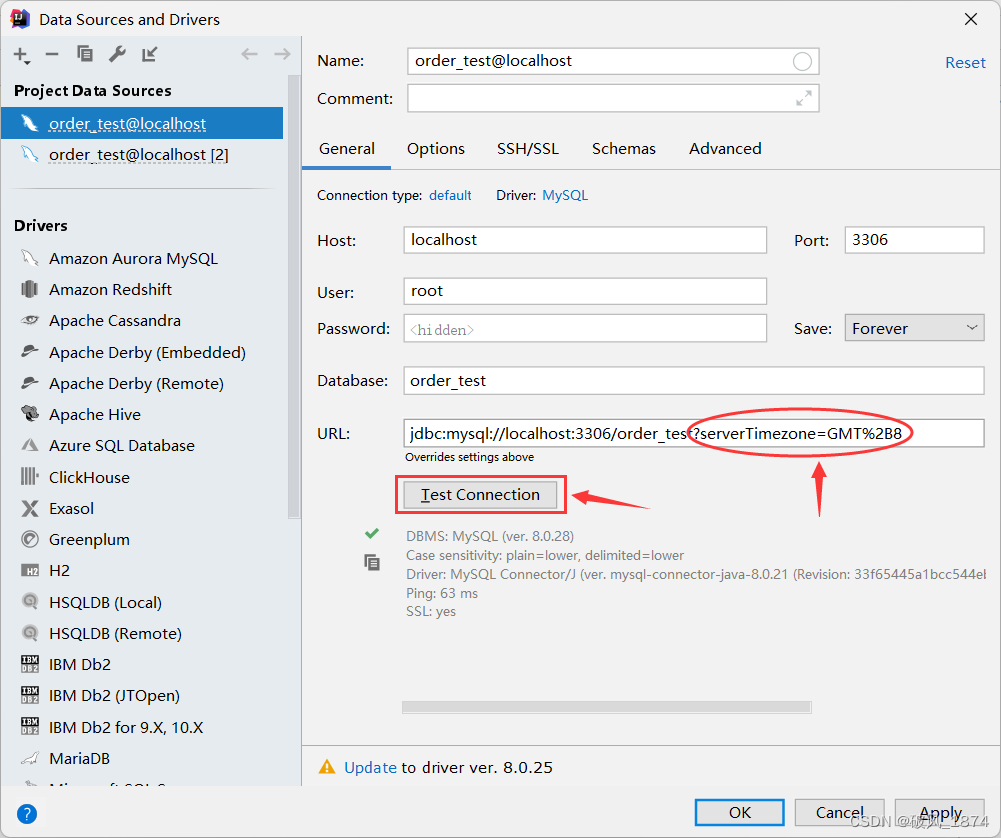Viewport: 1001px width, 838px height.
Task: Switch to the SSH/SSL tab
Action: pos(527,148)
